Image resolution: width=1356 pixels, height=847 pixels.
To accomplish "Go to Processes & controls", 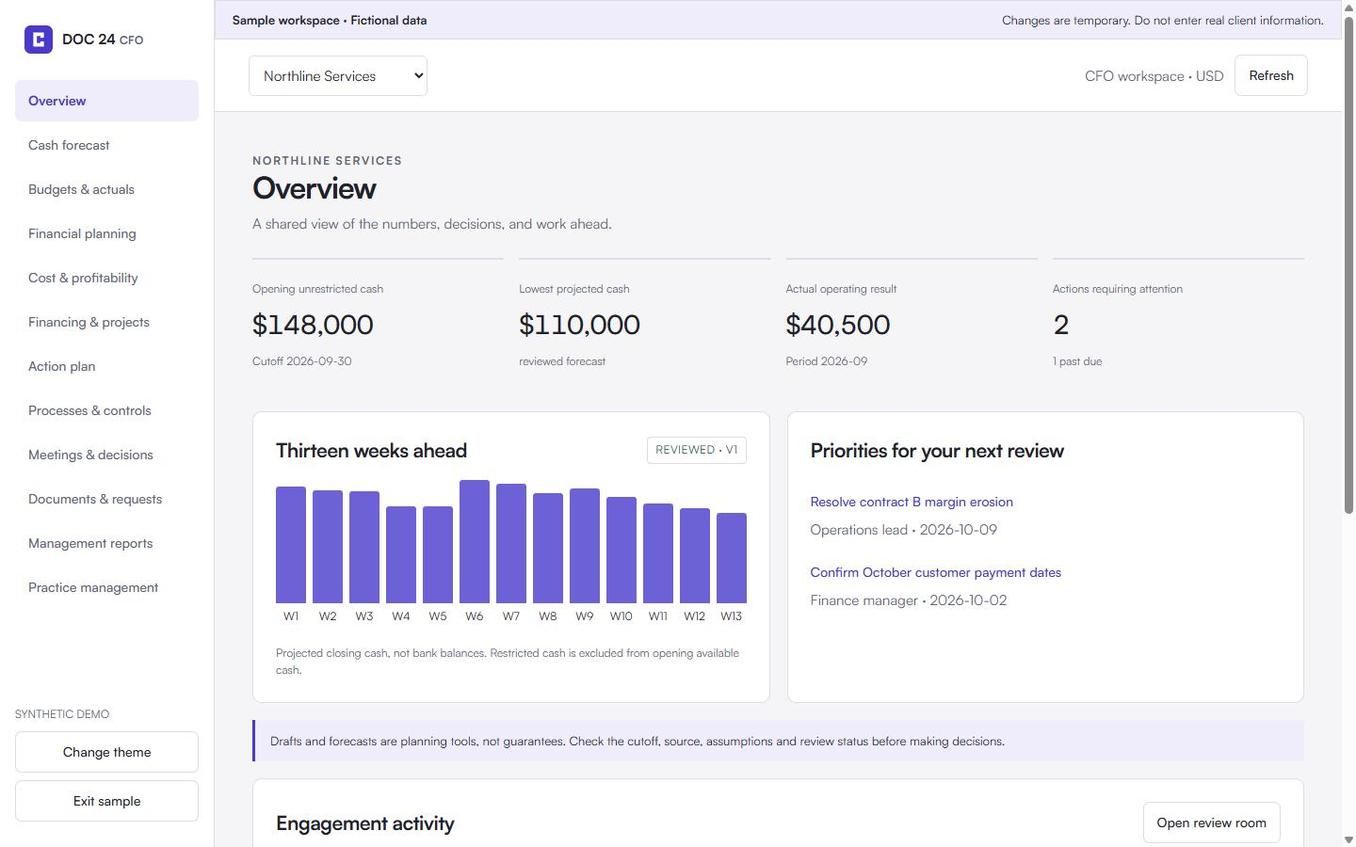I will pos(107,410).
